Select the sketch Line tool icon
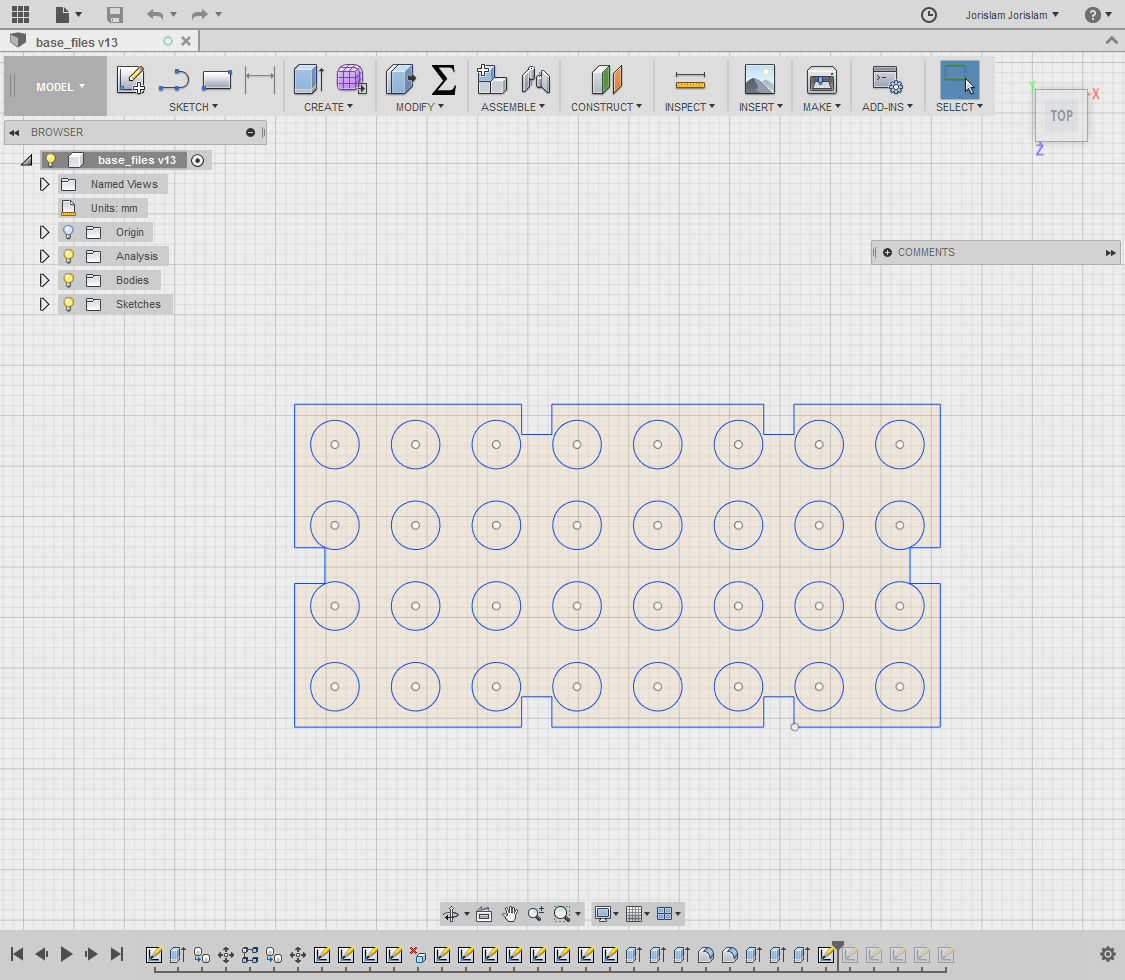Screen dimensions: 1125x980 [x=174, y=80]
